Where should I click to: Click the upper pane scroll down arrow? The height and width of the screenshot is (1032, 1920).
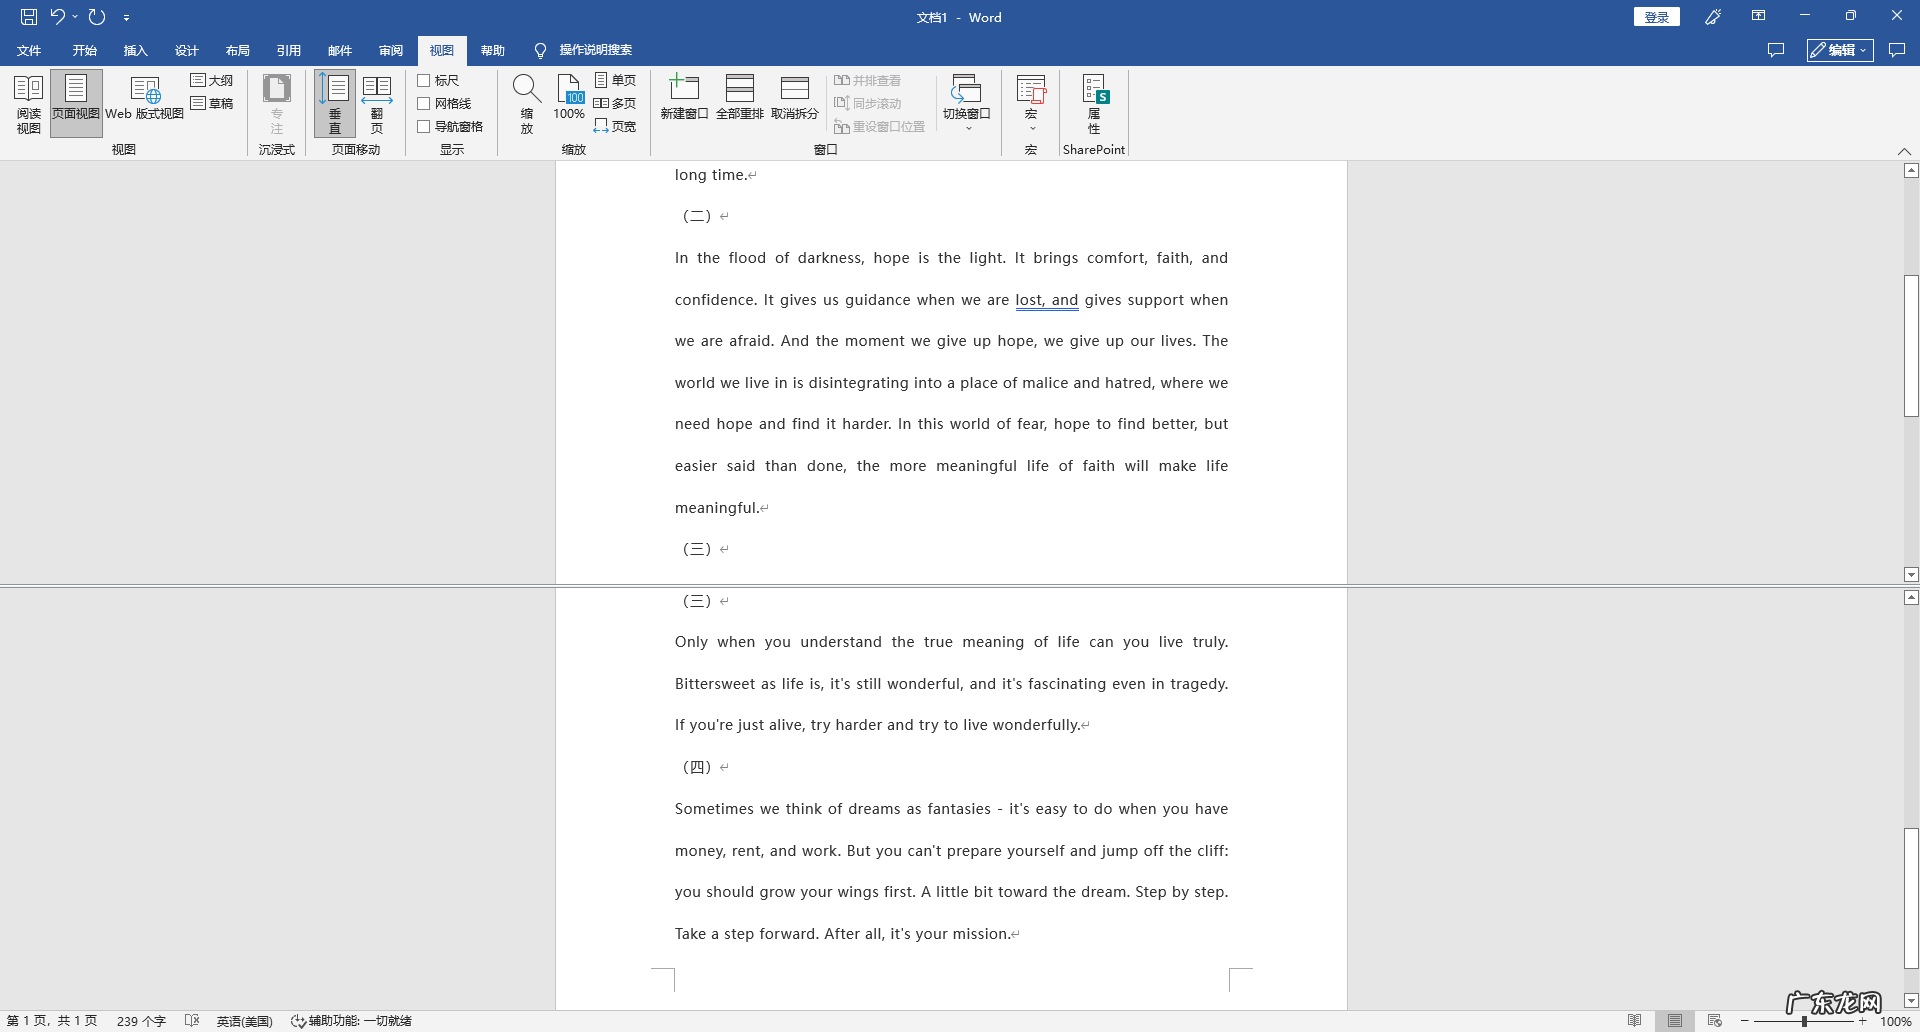(1911, 575)
